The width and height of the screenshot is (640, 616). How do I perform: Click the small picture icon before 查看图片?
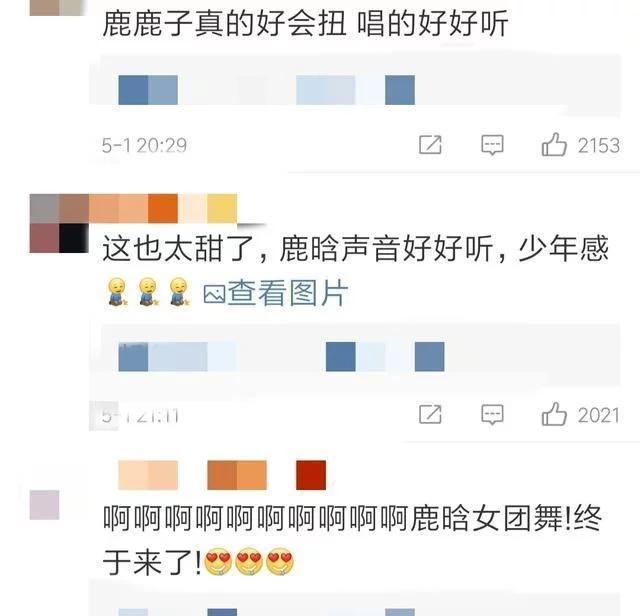tap(214, 294)
